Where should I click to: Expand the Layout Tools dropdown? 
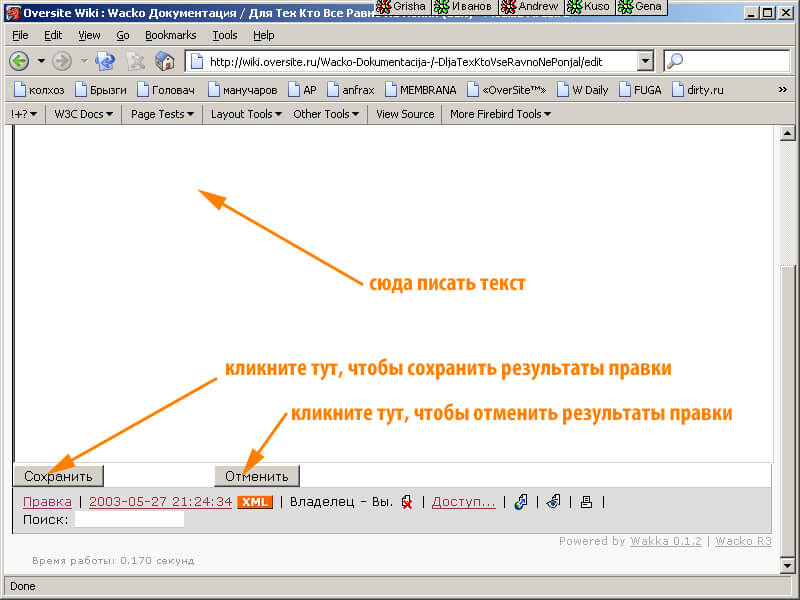click(x=245, y=114)
